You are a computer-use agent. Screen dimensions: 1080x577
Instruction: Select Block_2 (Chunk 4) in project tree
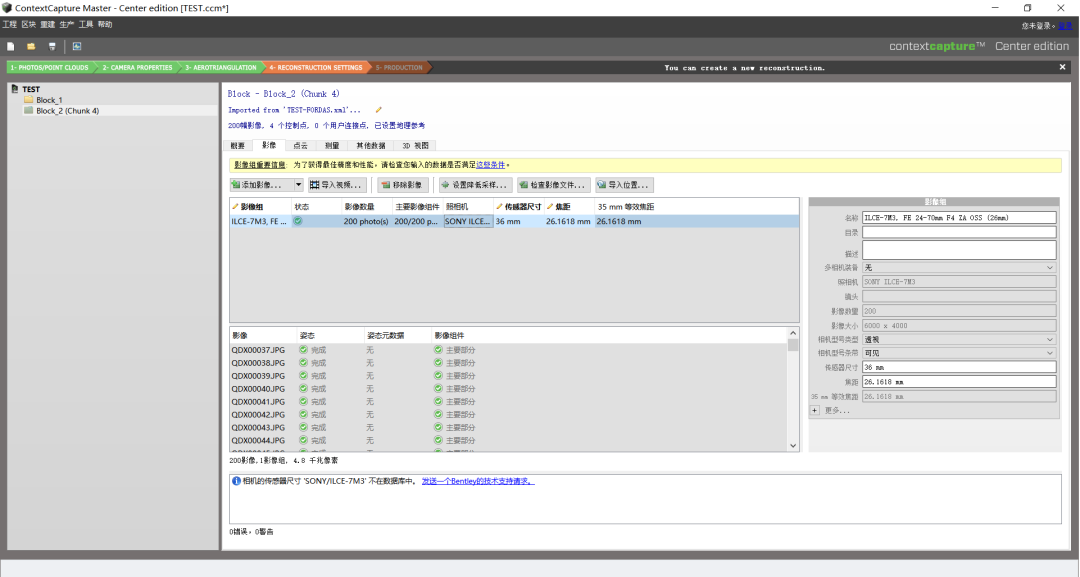tap(68, 111)
